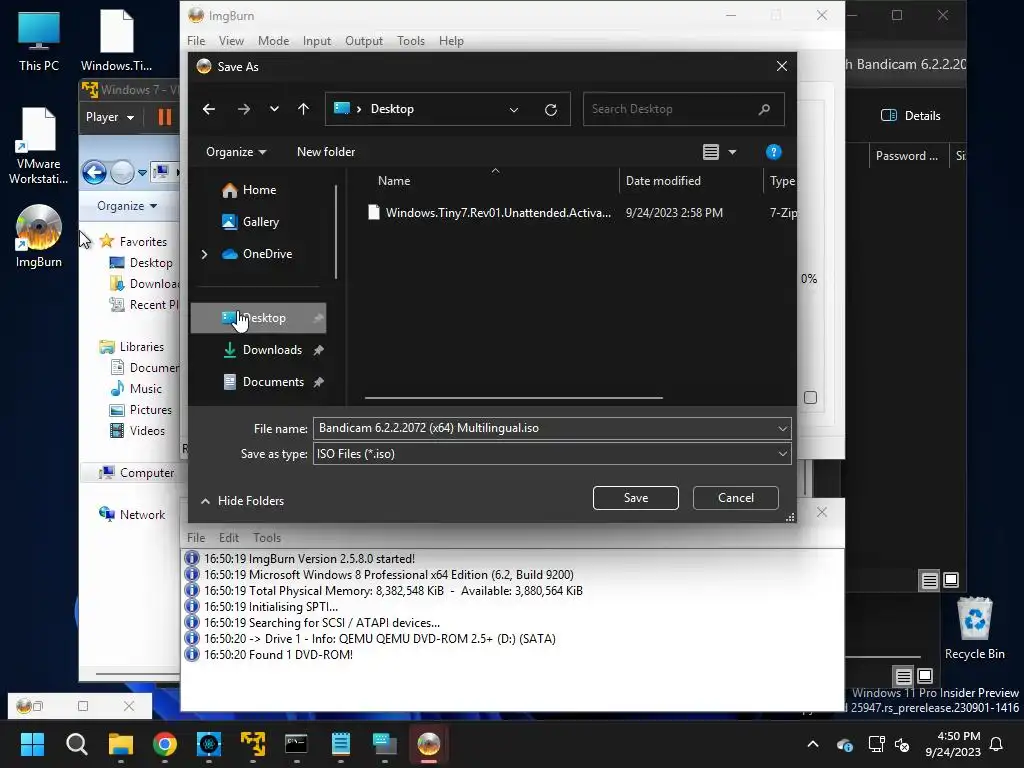This screenshot has height=768, width=1024.
Task: Toggle checkbox in ImgBurn main window
Action: (x=810, y=398)
